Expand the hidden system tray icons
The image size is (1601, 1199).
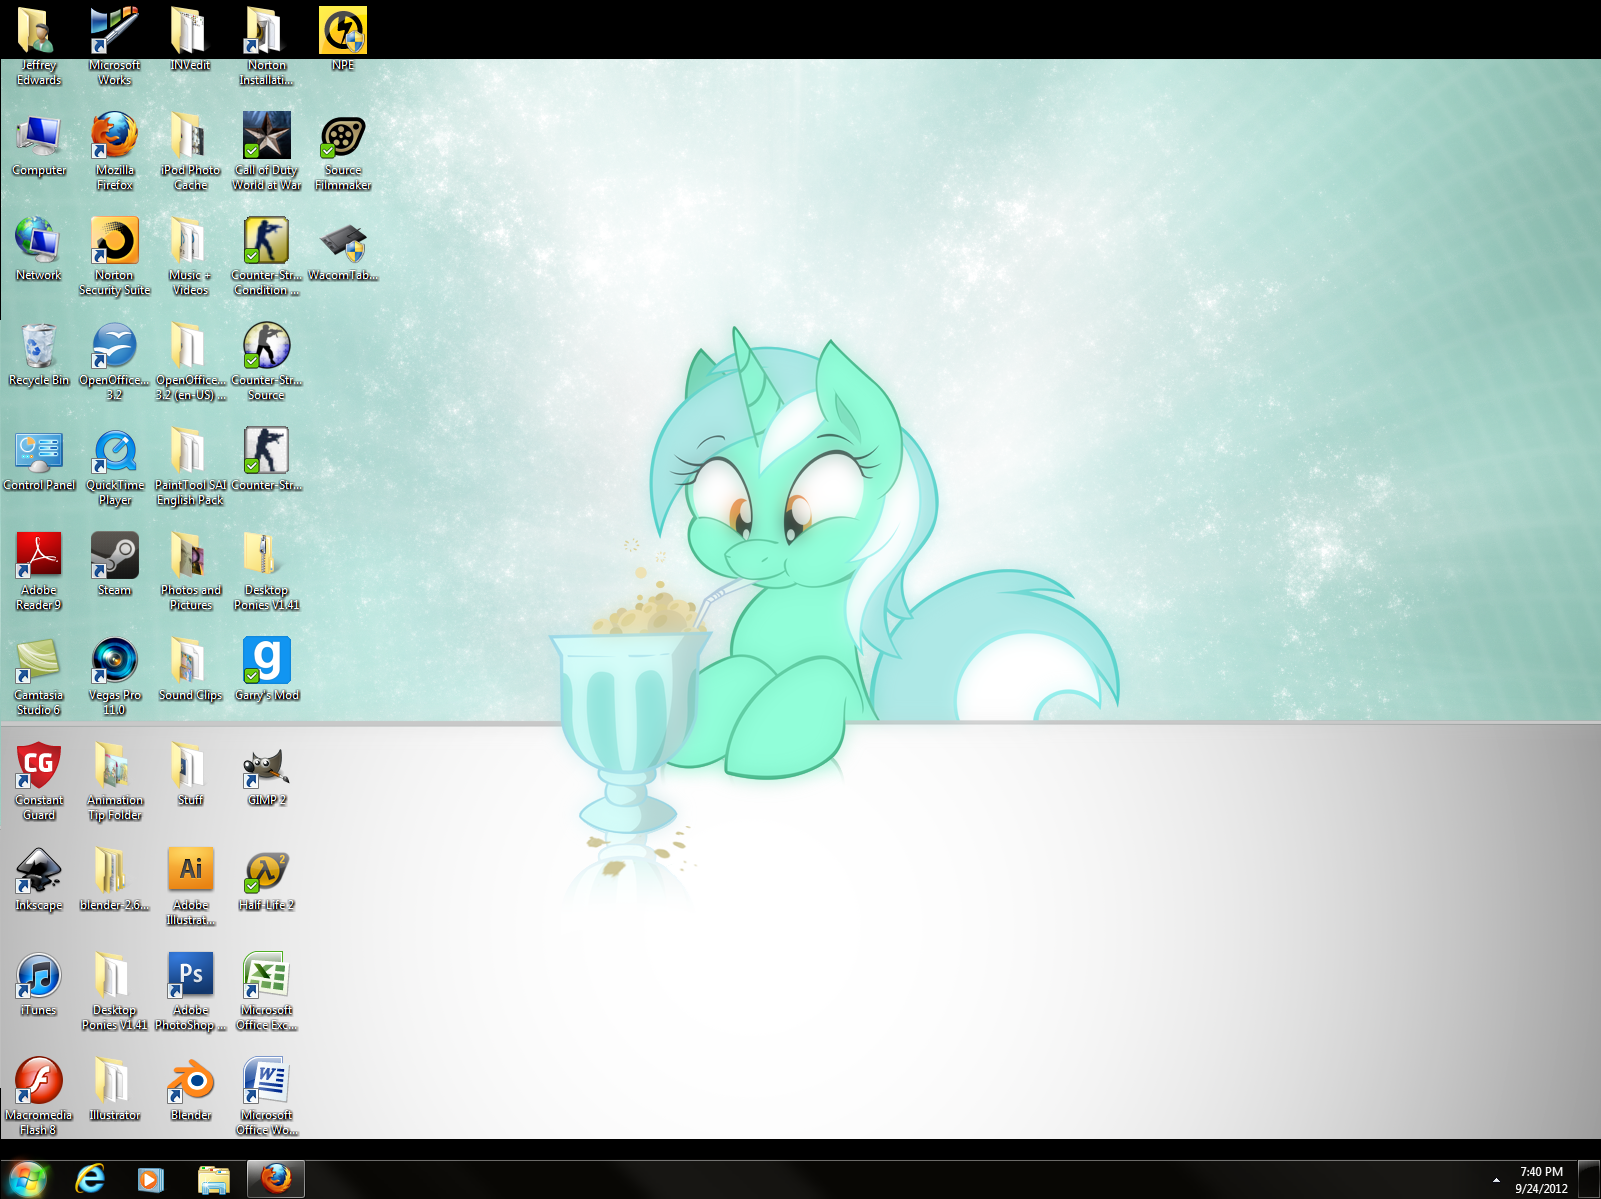point(1496,1180)
